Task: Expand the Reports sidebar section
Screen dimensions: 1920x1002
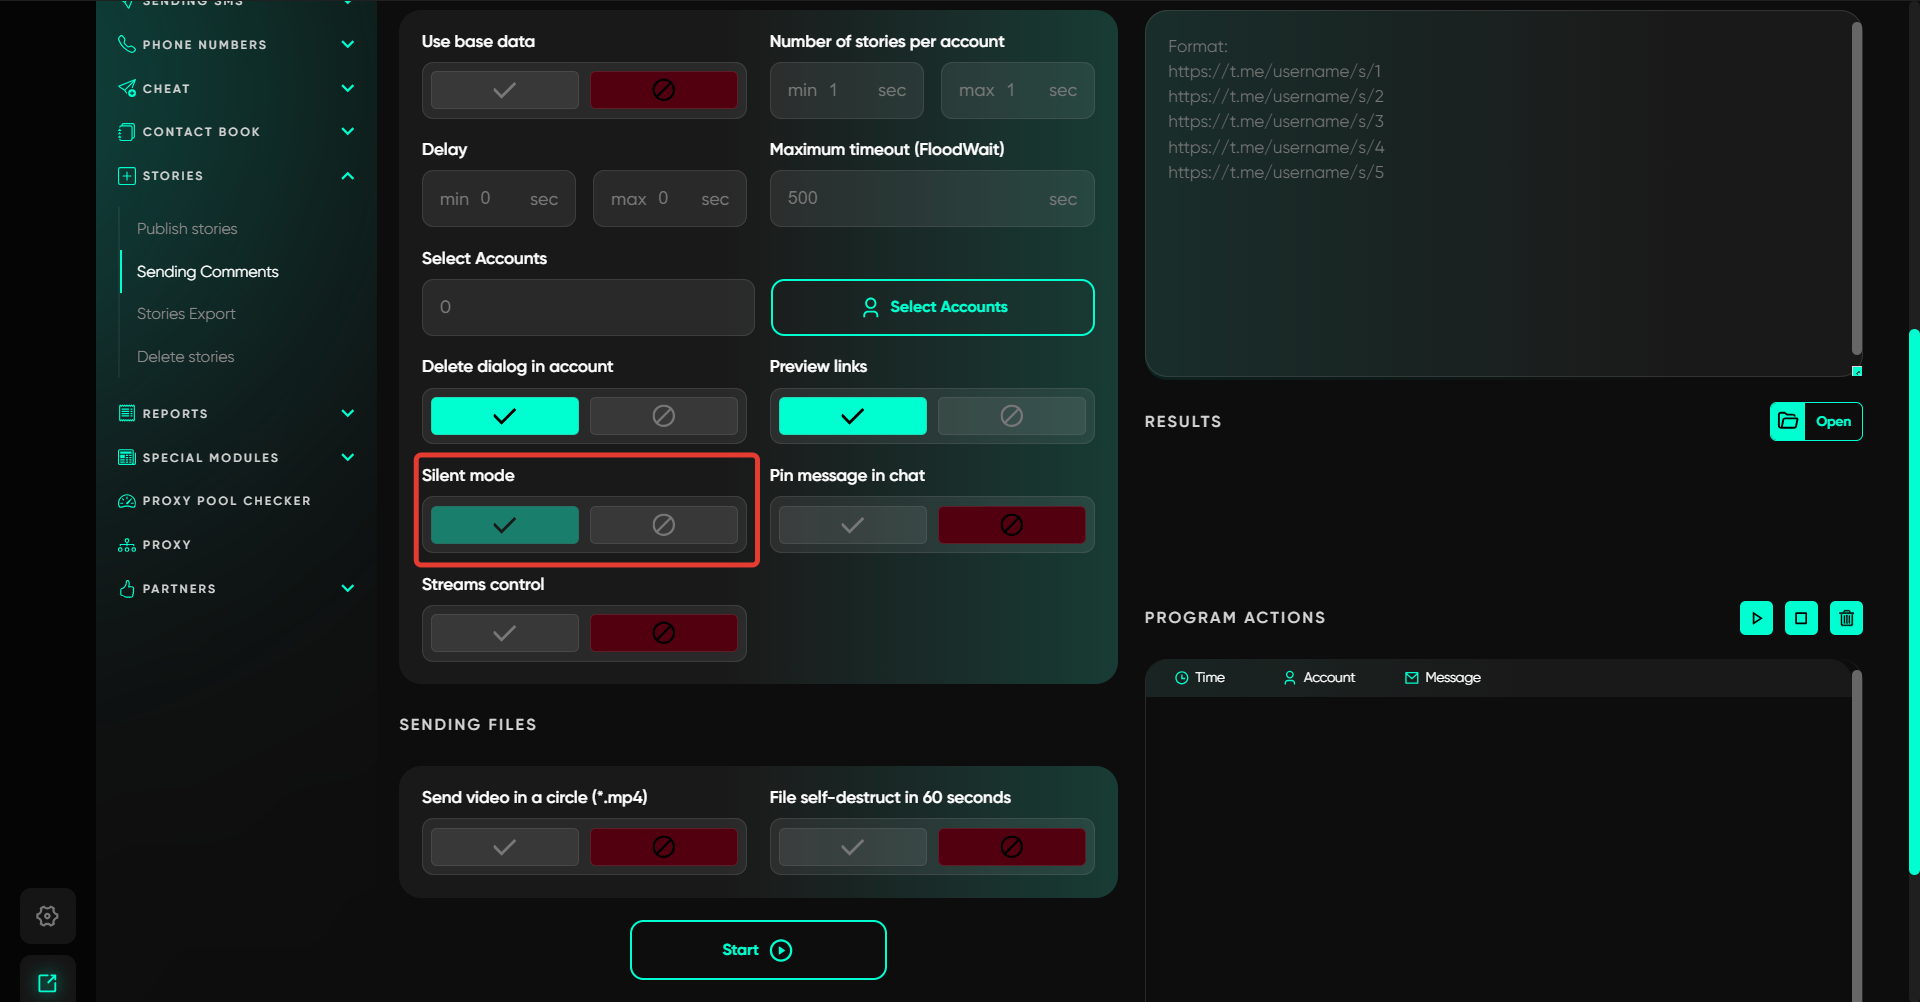Action: pyautogui.click(x=347, y=413)
